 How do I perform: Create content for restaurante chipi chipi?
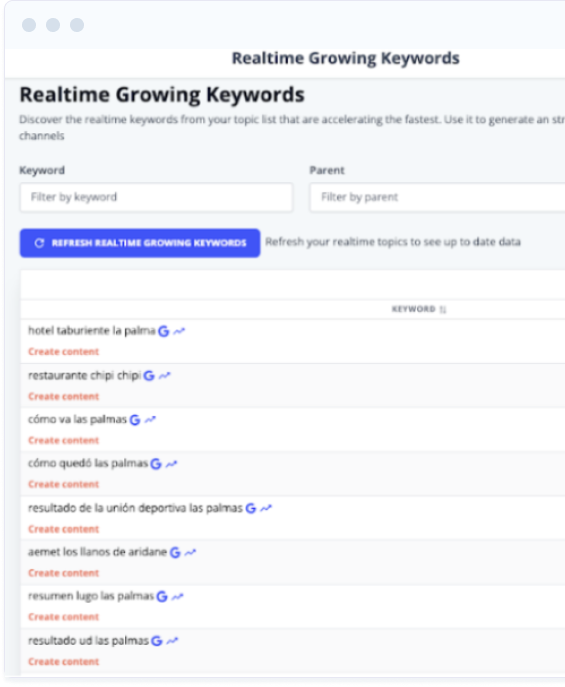click(x=64, y=397)
